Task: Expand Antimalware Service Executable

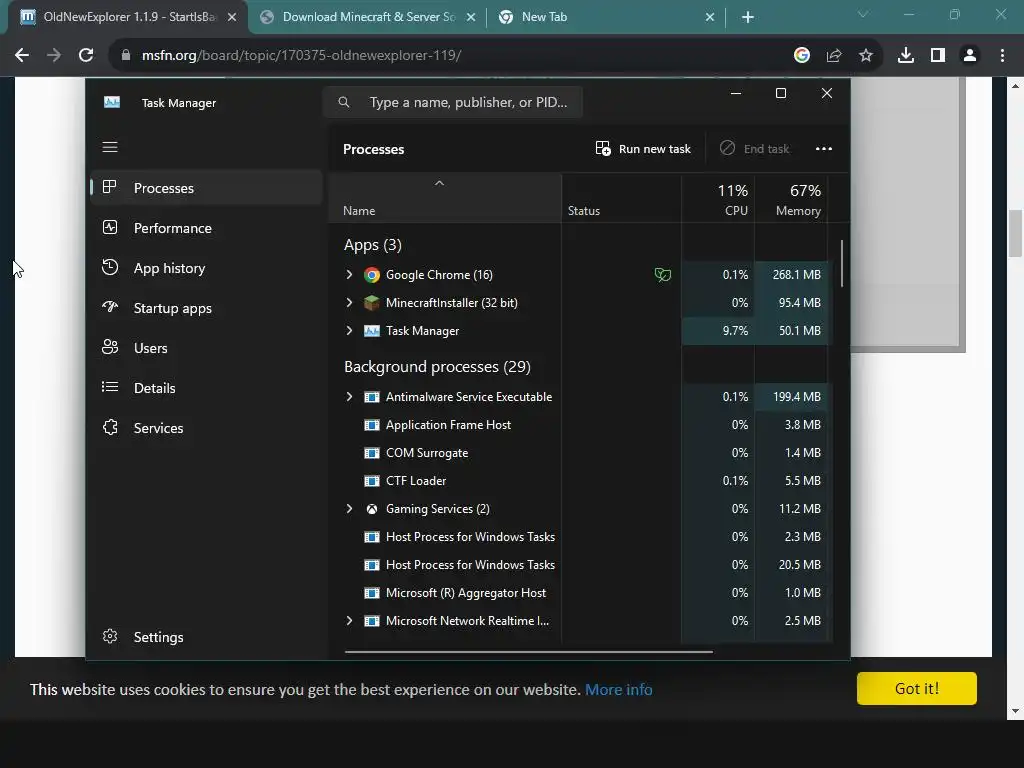Action: tap(349, 397)
